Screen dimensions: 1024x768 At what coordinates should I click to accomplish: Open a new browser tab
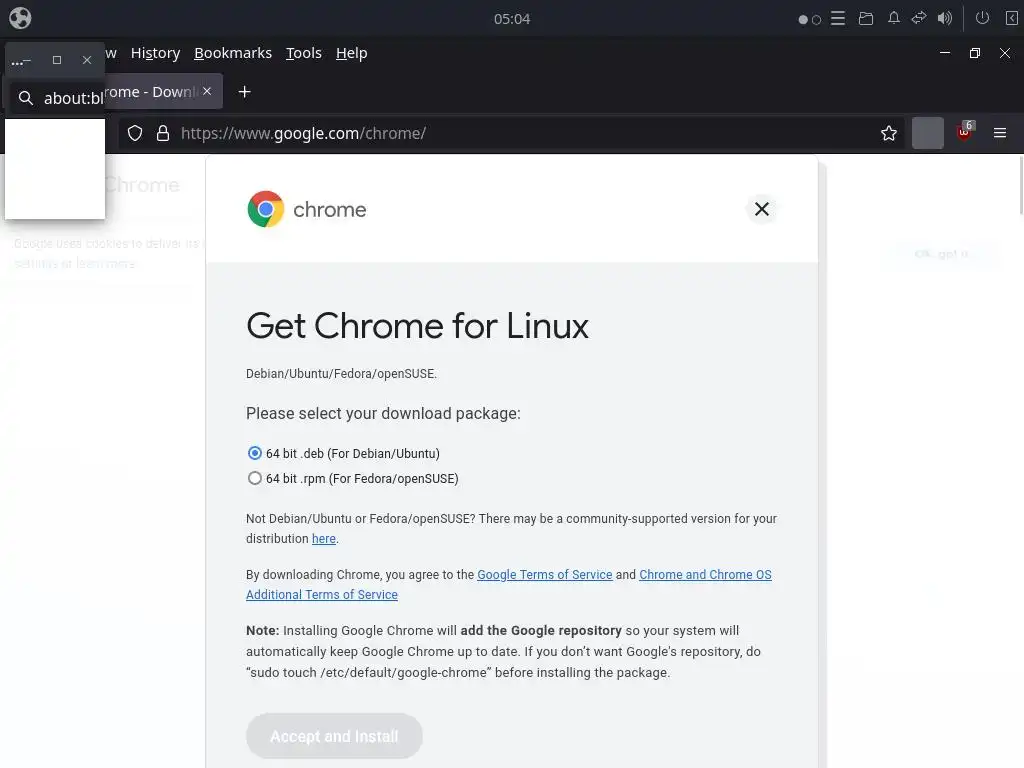coord(244,92)
